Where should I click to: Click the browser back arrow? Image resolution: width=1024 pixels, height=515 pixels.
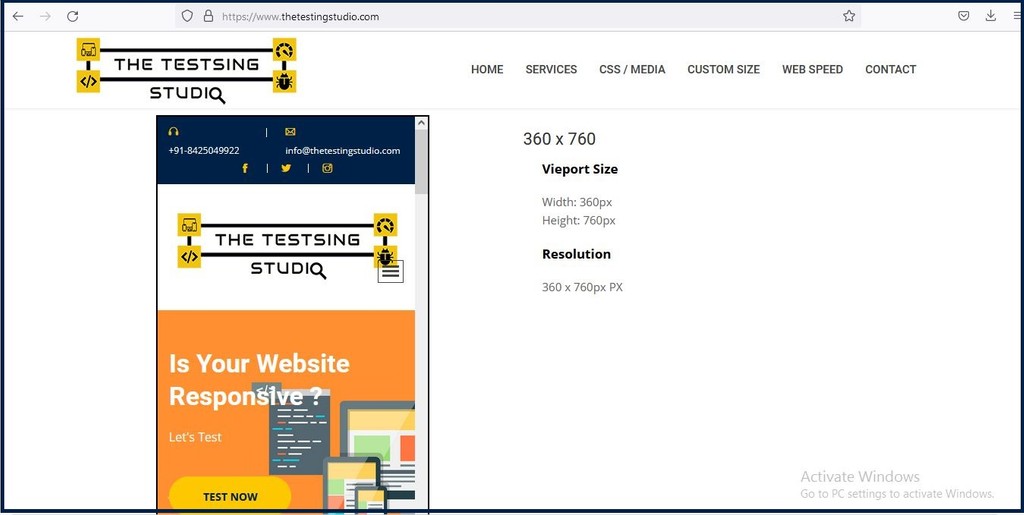18,16
